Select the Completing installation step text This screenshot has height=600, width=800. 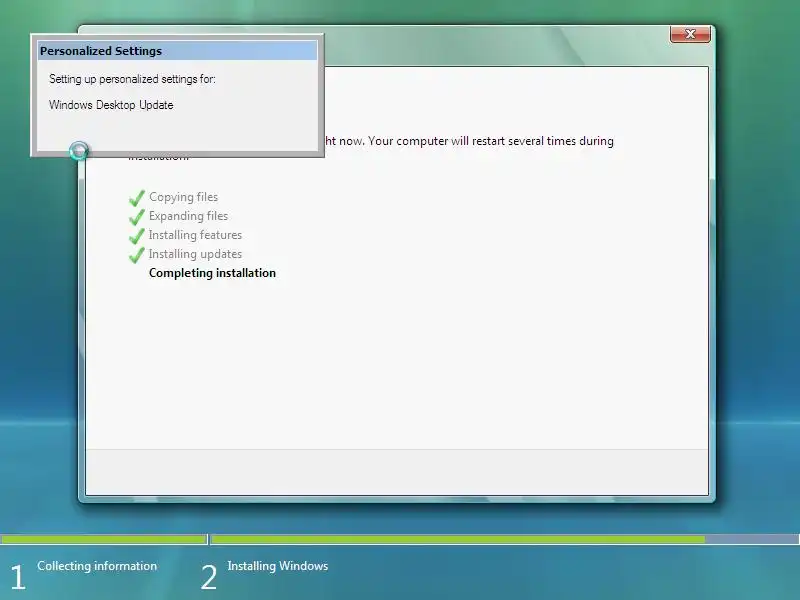coord(212,273)
